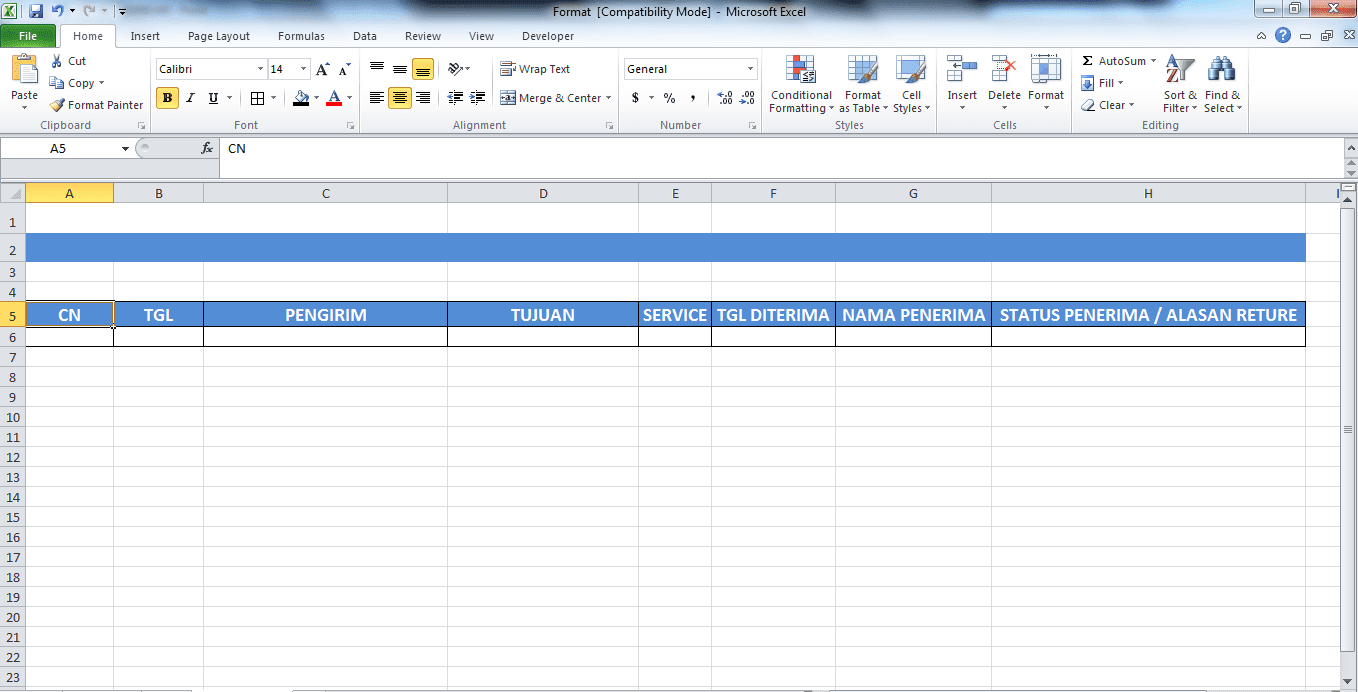
Task: Click the Insert button in Cells group
Action: (x=961, y=85)
